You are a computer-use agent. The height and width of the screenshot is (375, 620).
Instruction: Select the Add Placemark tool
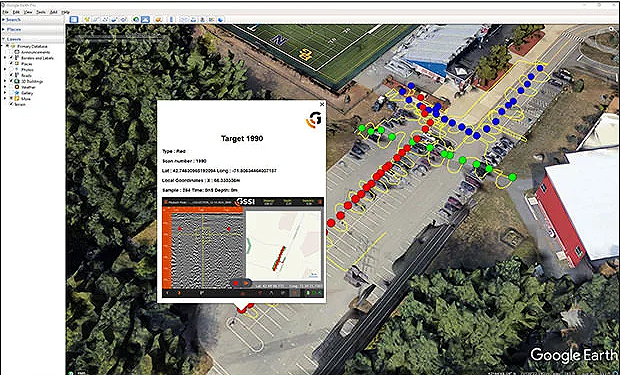[x=87, y=19]
